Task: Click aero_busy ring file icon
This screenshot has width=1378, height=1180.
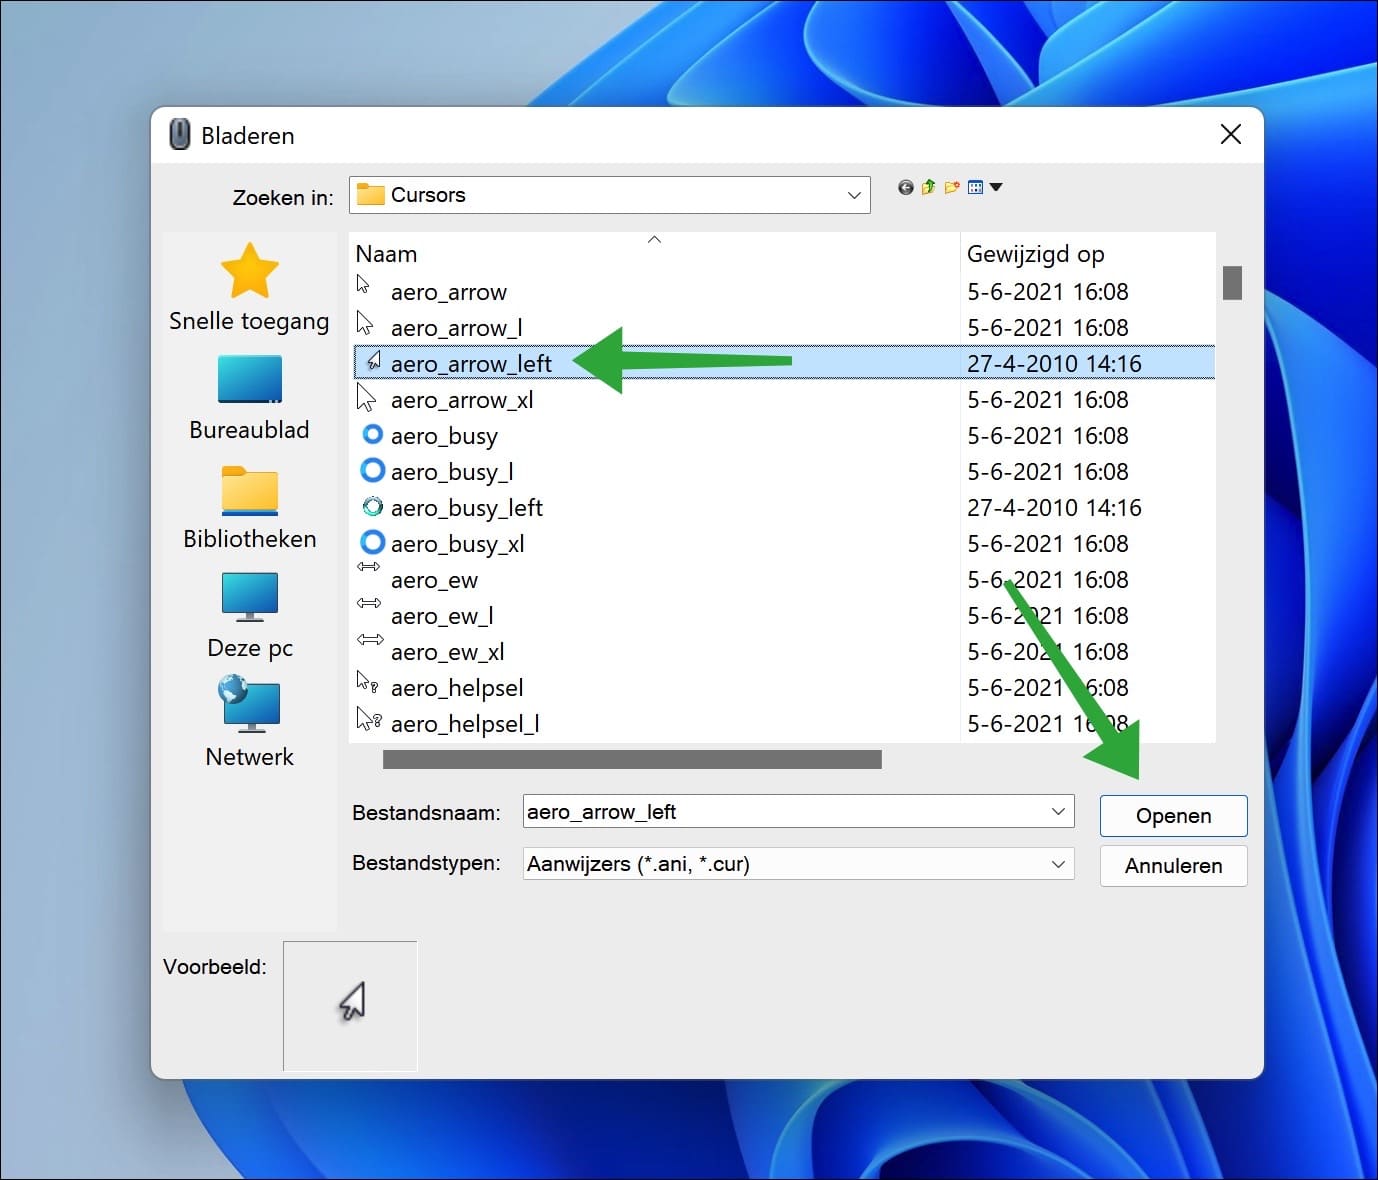Action: 372,434
